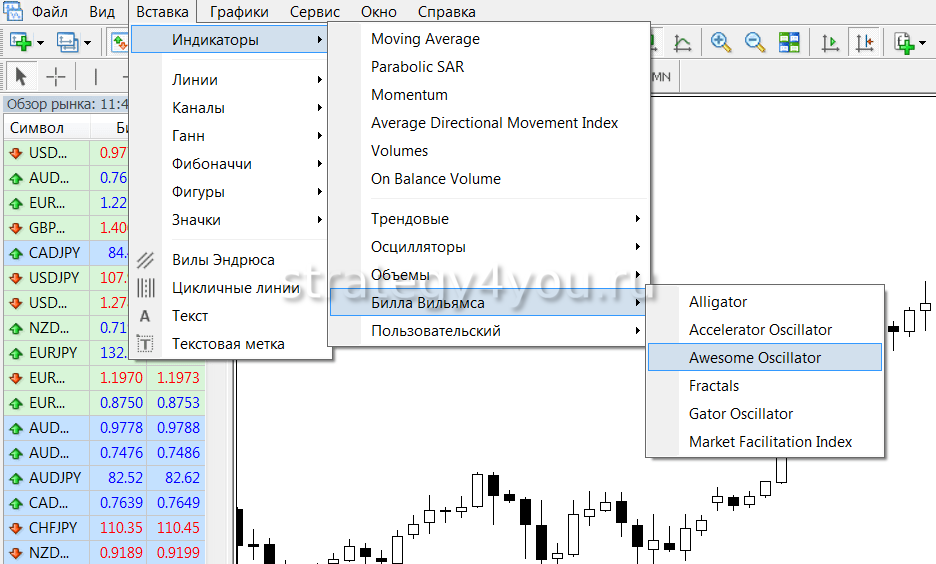Click the Zoom Out magnifier icon
The height and width of the screenshot is (564, 936).
point(755,42)
